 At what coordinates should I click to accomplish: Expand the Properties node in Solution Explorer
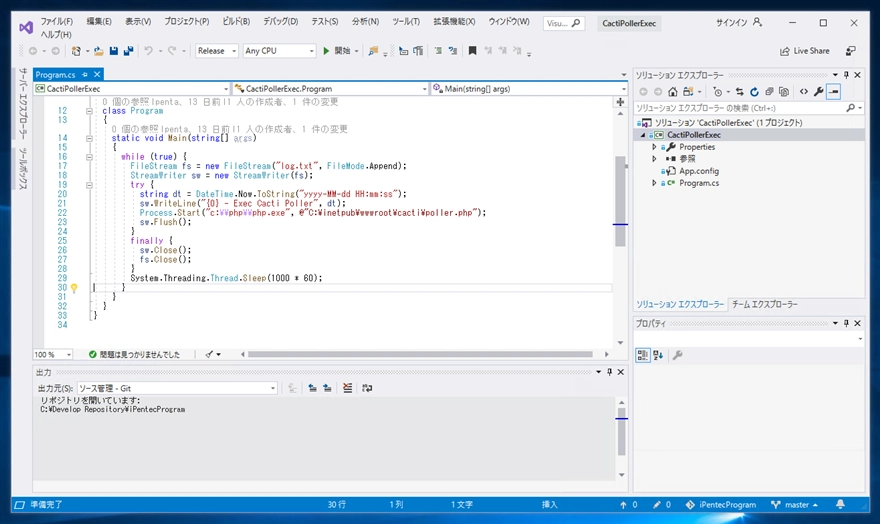click(x=654, y=147)
